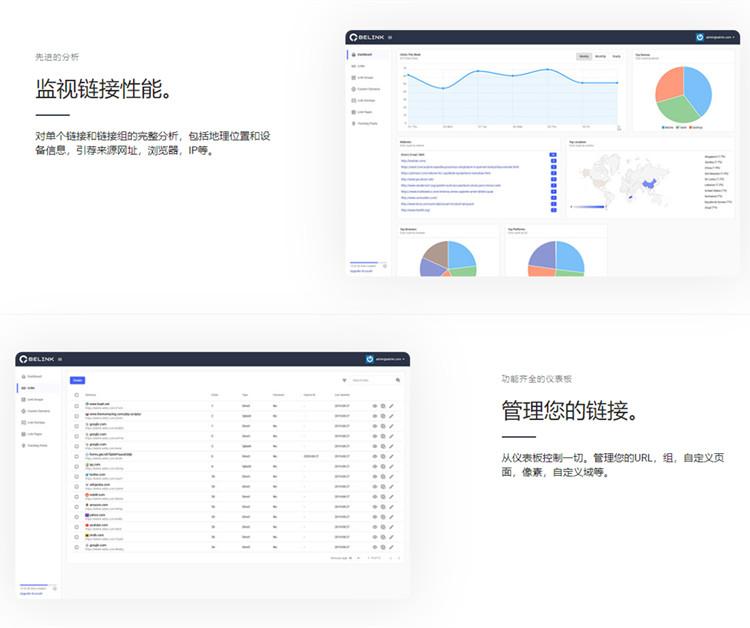Click the filter icon next to the table search field

point(345,380)
